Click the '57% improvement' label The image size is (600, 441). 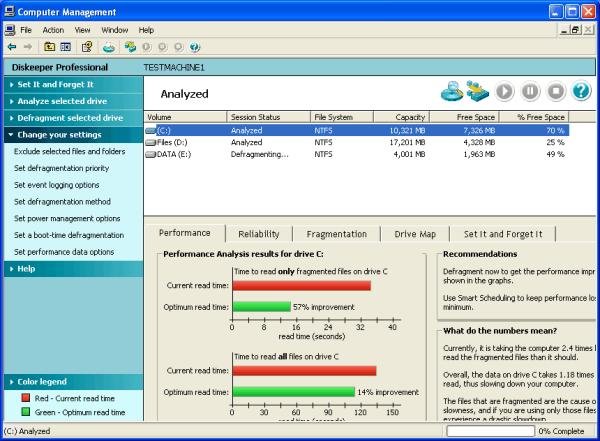(324, 307)
